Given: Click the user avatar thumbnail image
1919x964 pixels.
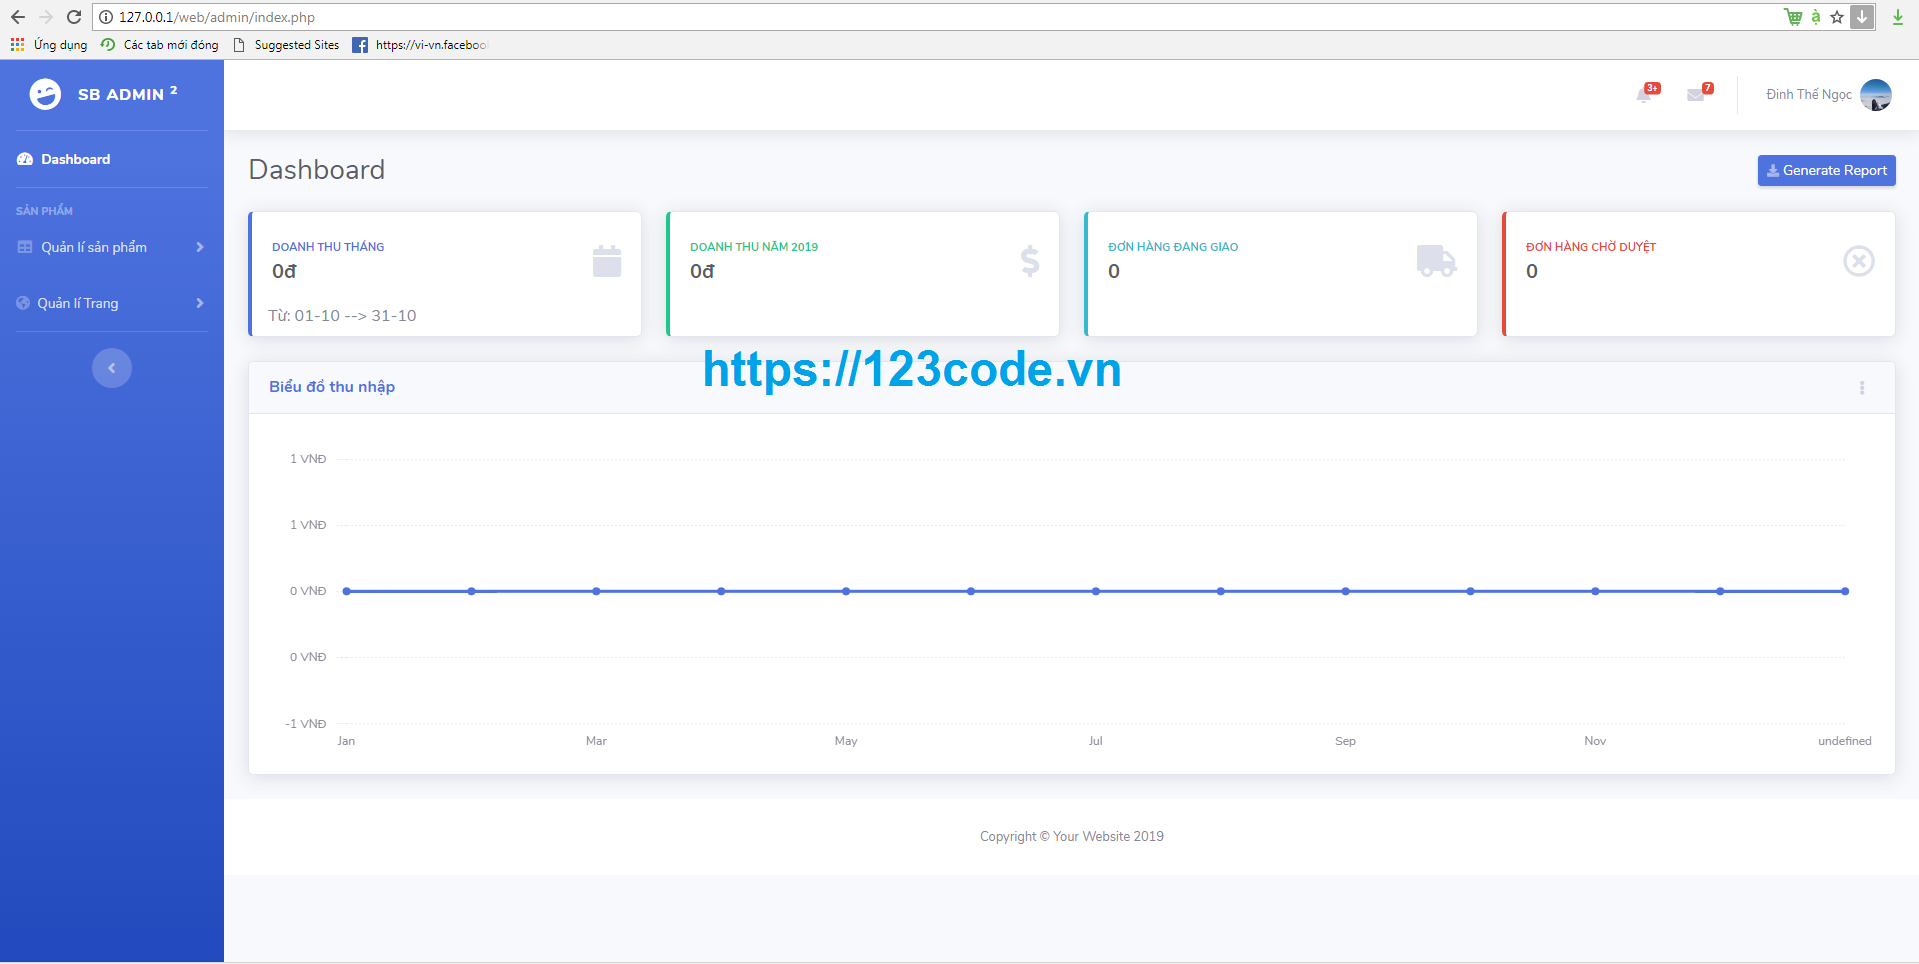Looking at the screenshot, I should (1877, 94).
